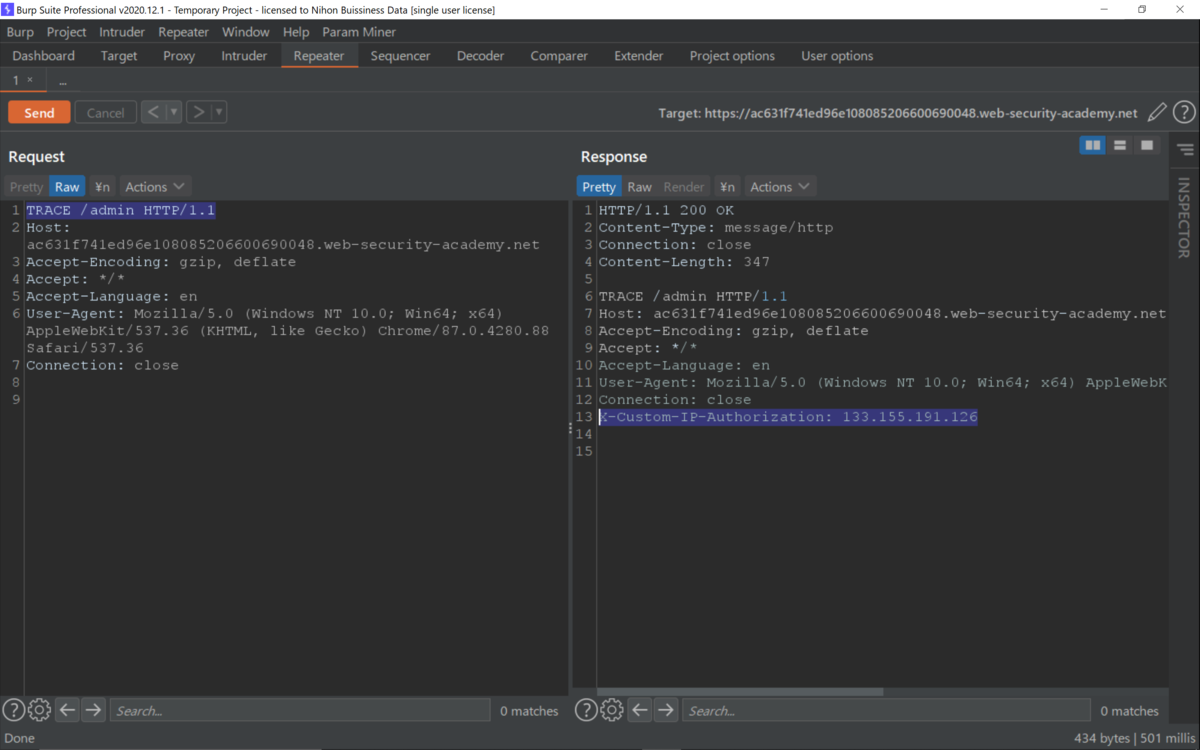Open forward history dropdown arrow

click(x=219, y=112)
